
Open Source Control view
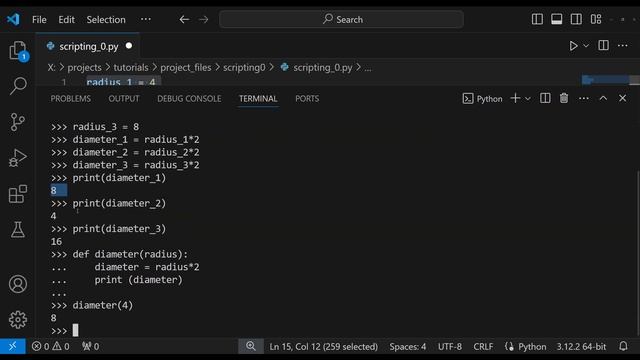18,122
